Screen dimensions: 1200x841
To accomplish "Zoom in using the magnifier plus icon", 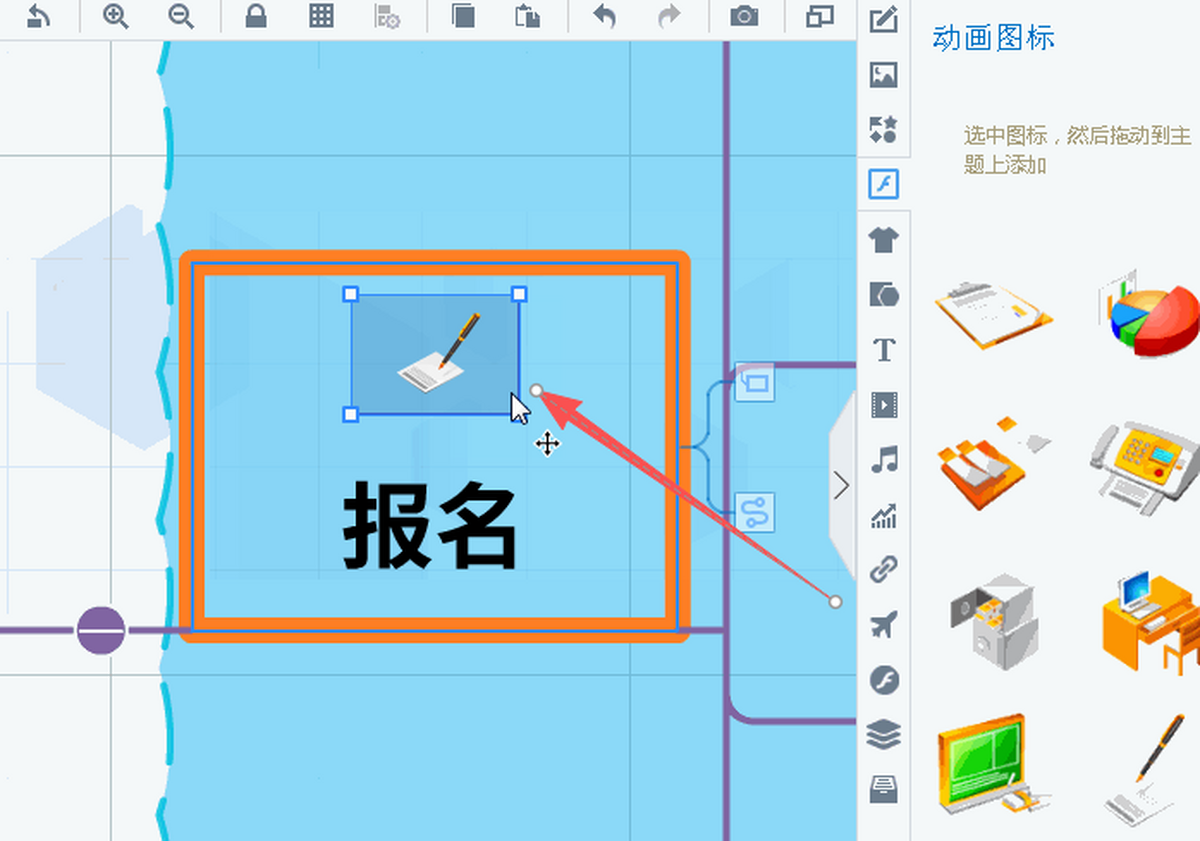I will [x=116, y=17].
